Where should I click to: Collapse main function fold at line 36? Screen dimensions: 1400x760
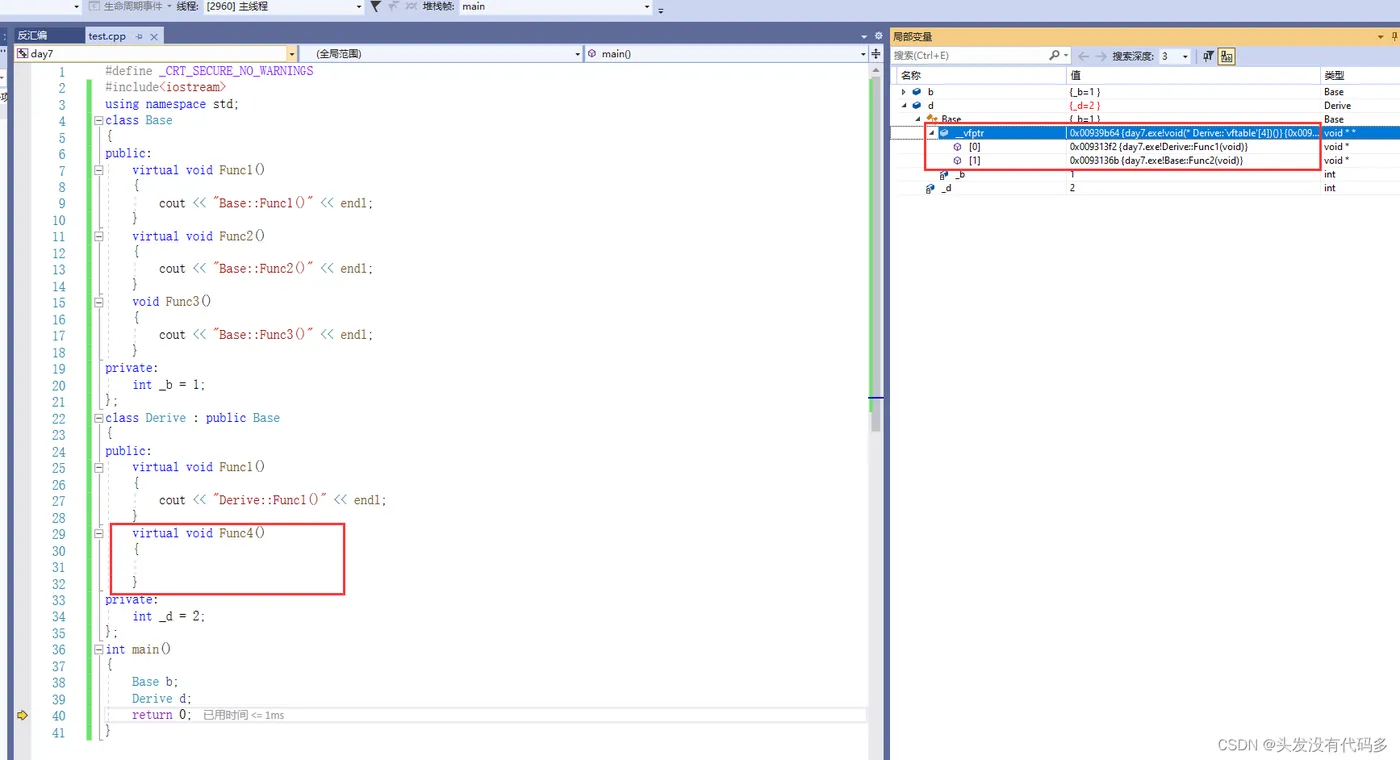[99, 649]
